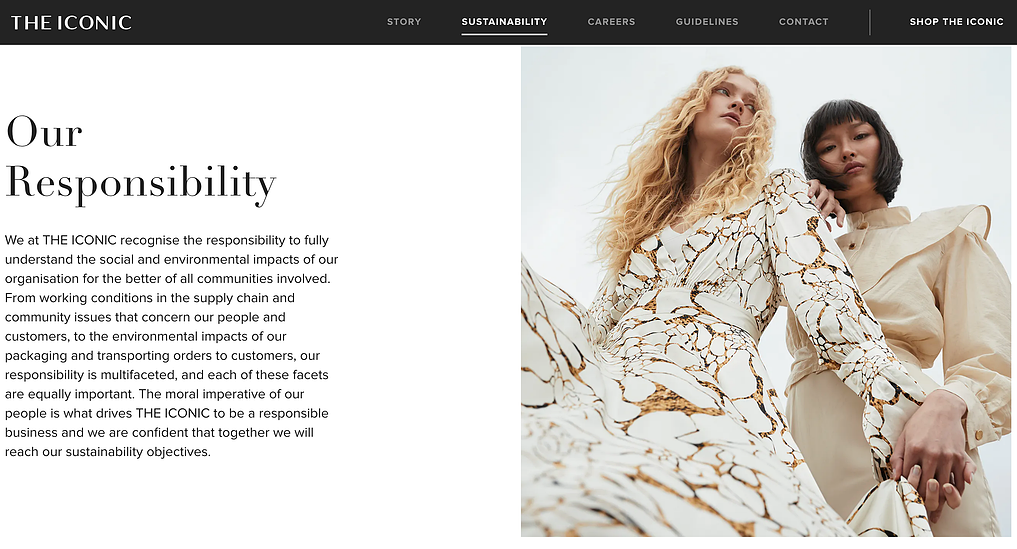Viewport: 1017px width, 549px height.
Task: Click the vertical divider before Shop link
Action: [869, 22]
